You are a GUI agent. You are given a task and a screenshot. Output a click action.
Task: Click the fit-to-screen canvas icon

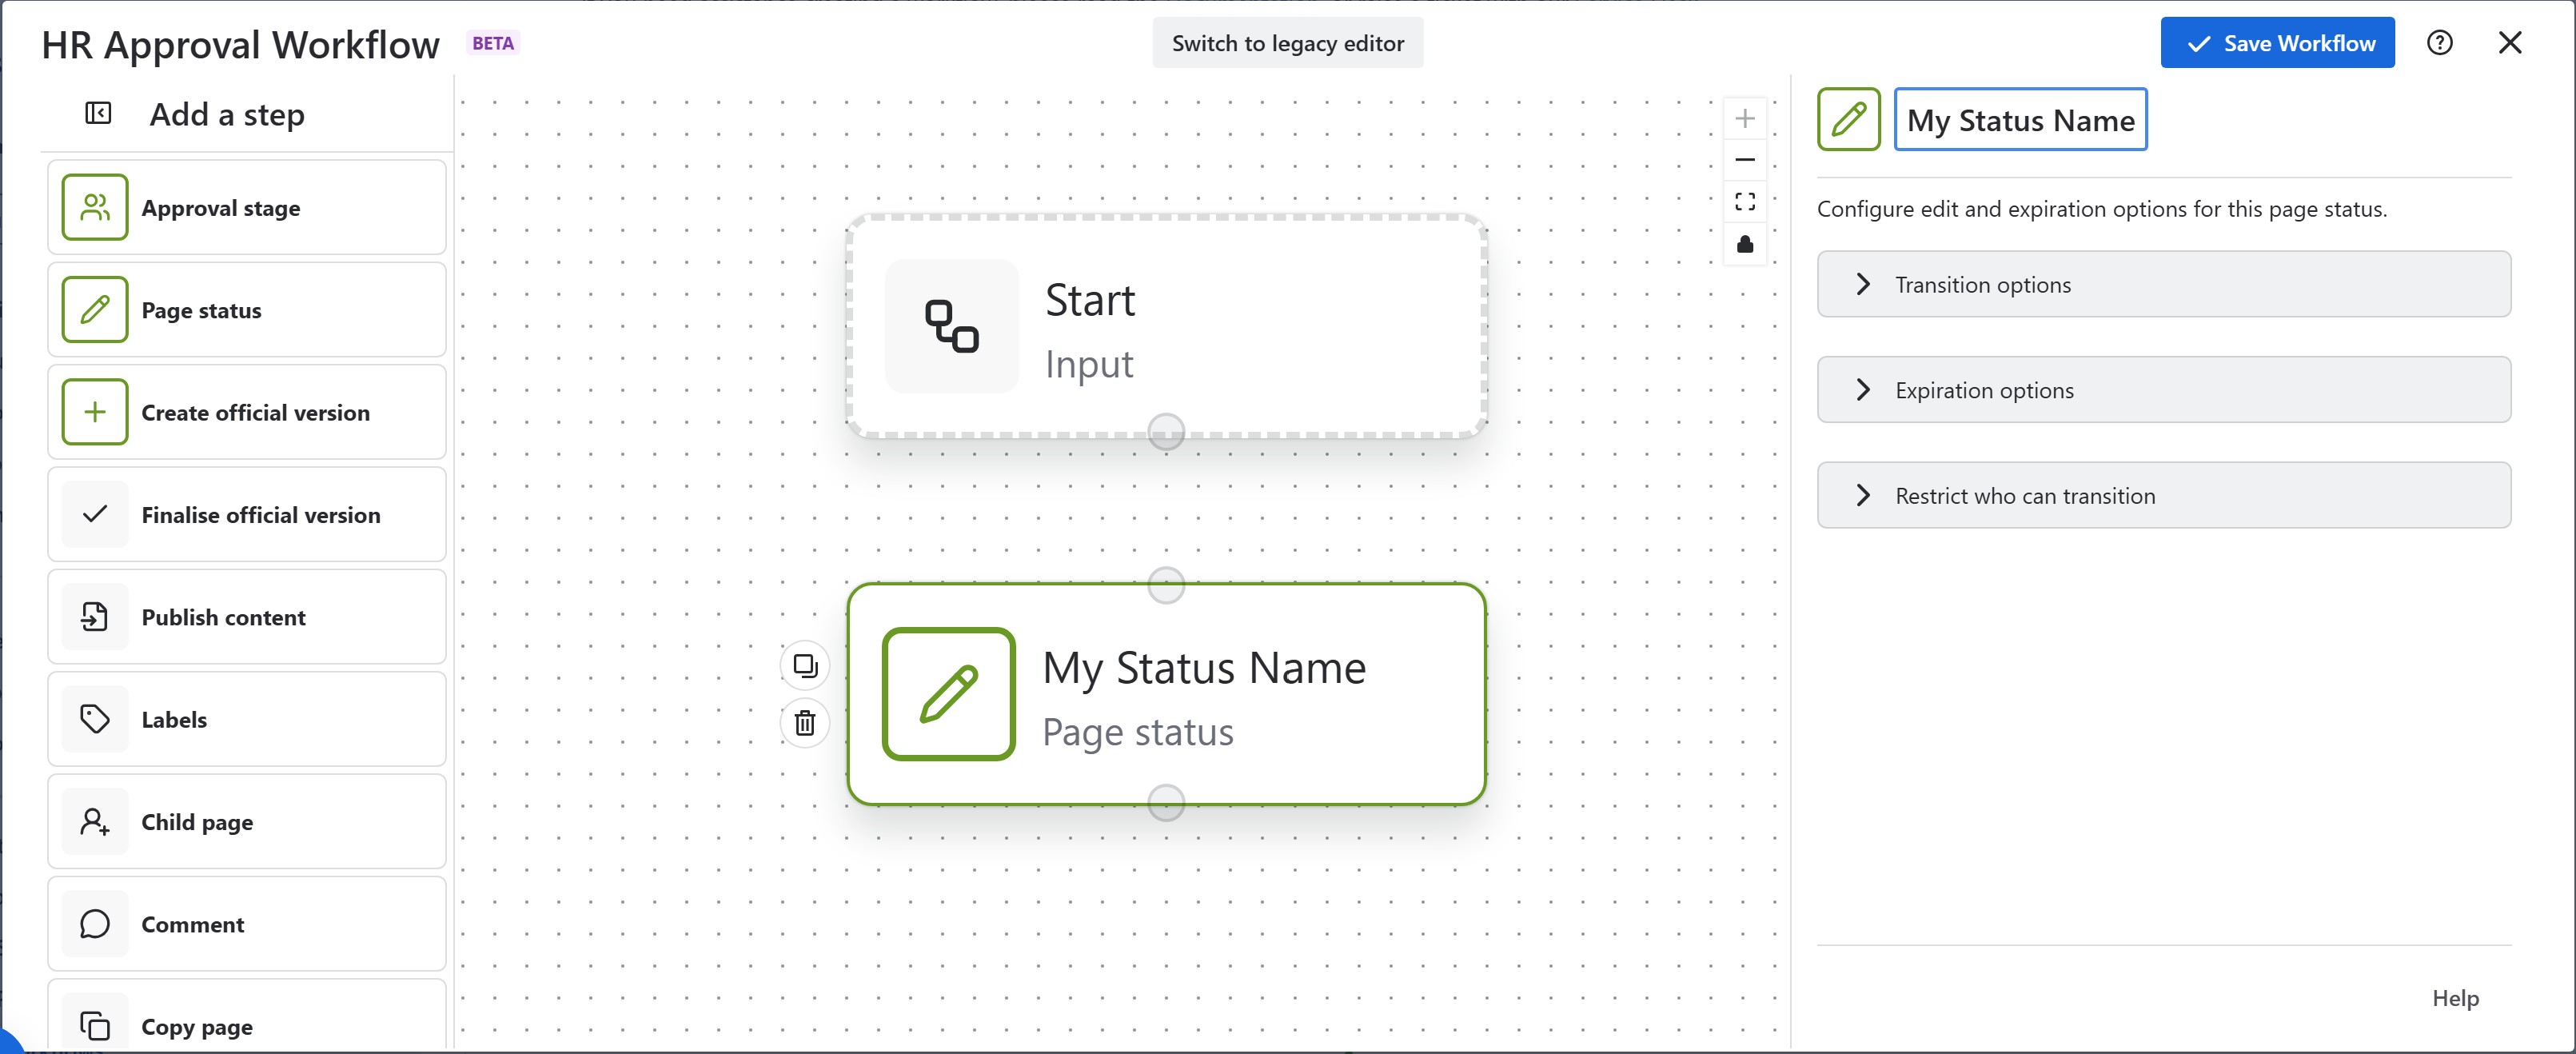(x=1745, y=201)
